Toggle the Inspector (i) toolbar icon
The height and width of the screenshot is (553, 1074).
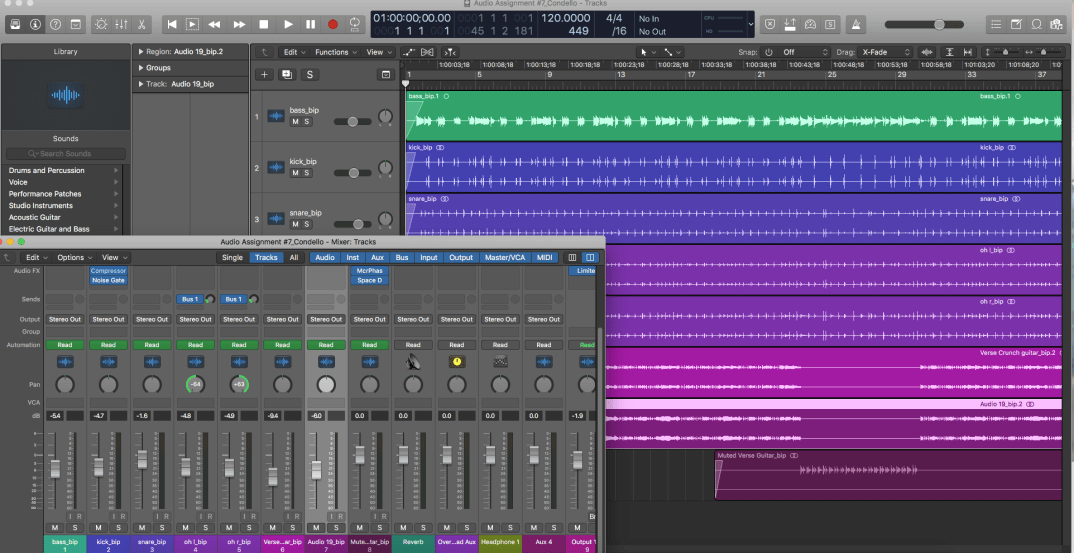36,24
